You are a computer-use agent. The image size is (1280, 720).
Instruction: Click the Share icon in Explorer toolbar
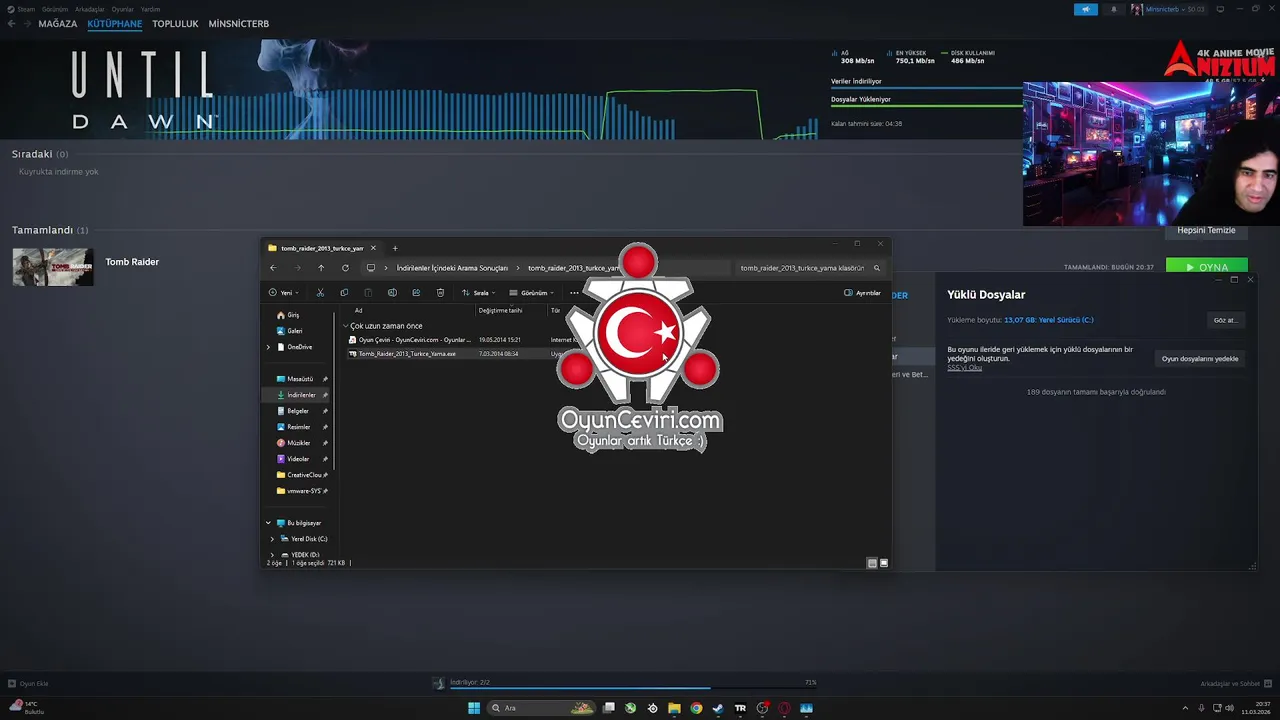coord(416,293)
